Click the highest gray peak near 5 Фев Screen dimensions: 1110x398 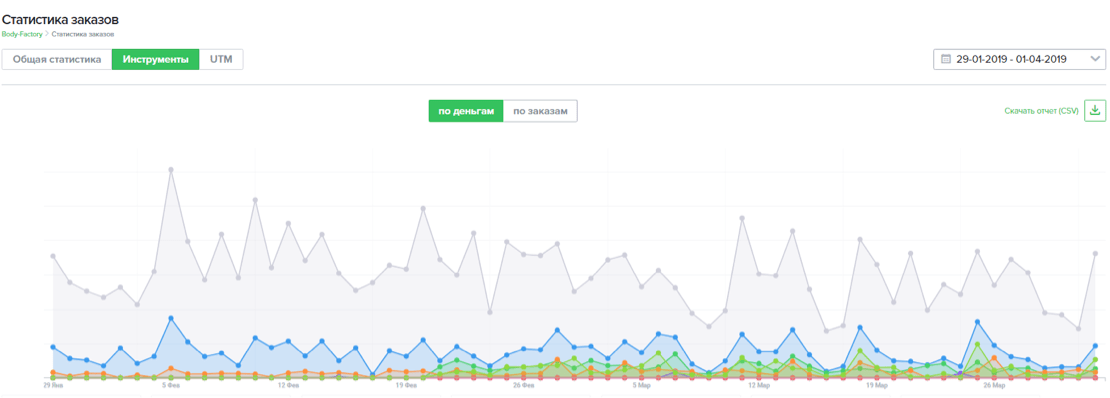point(171,170)
